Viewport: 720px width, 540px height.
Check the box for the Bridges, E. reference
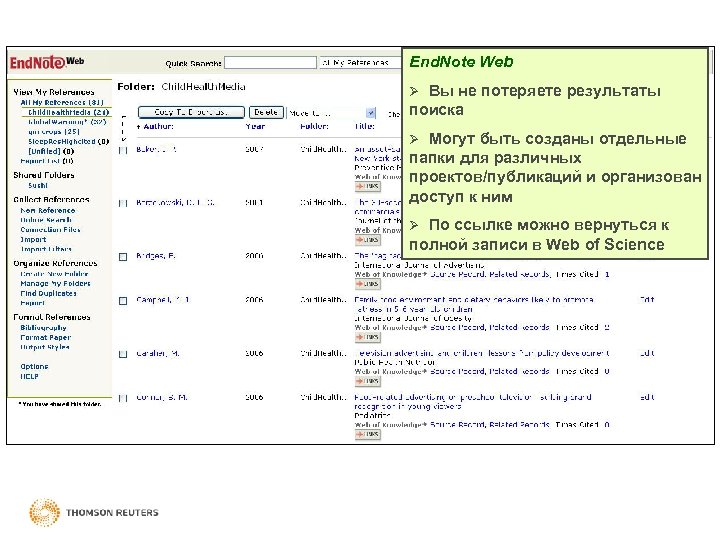click(123, 257)
